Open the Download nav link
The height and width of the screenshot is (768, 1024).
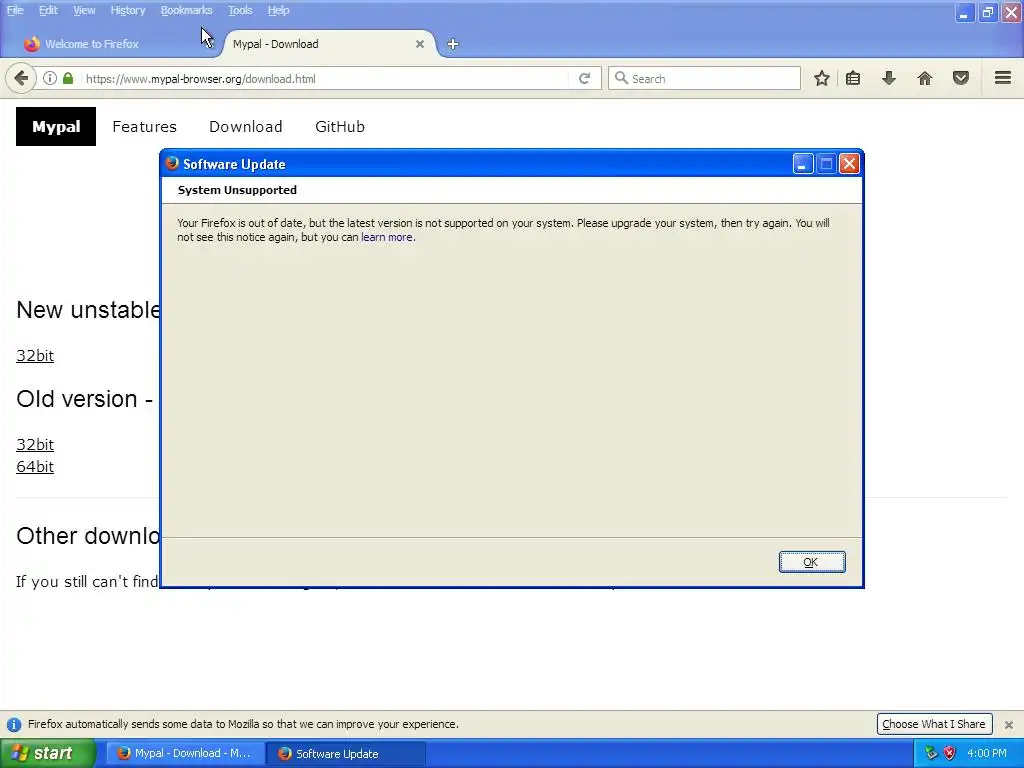point(246,126)
